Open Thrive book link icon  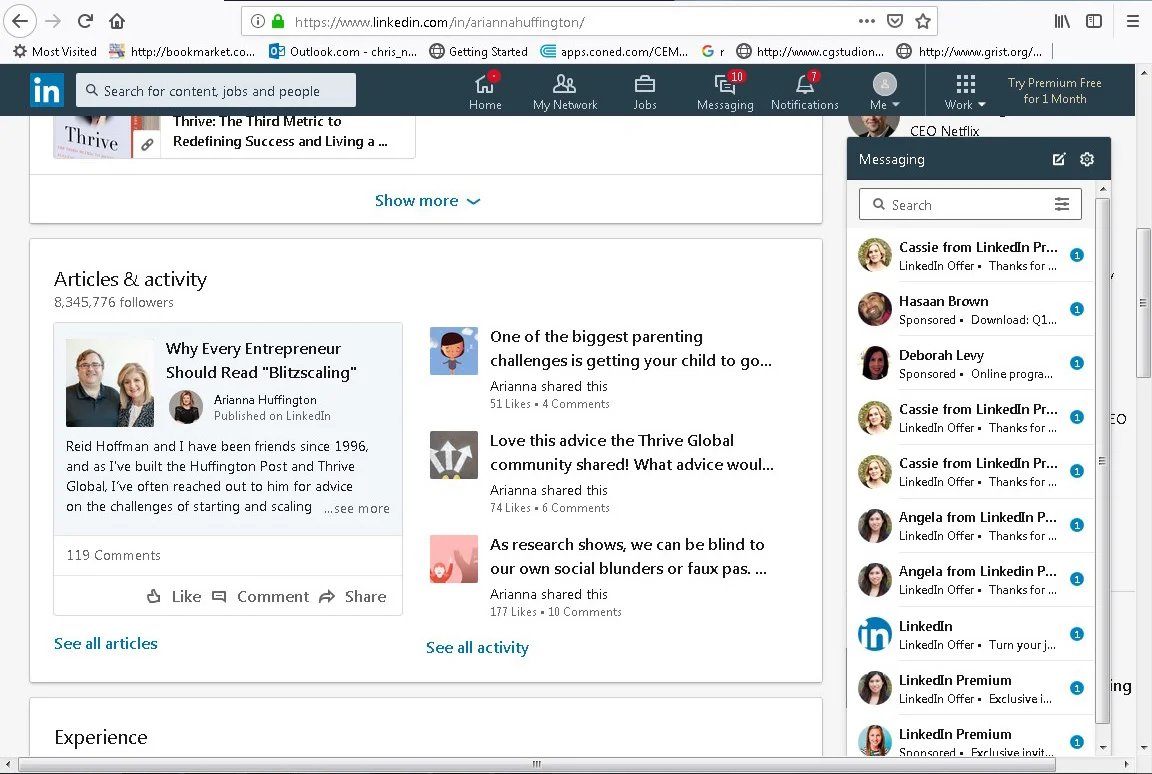coord(148,145)
